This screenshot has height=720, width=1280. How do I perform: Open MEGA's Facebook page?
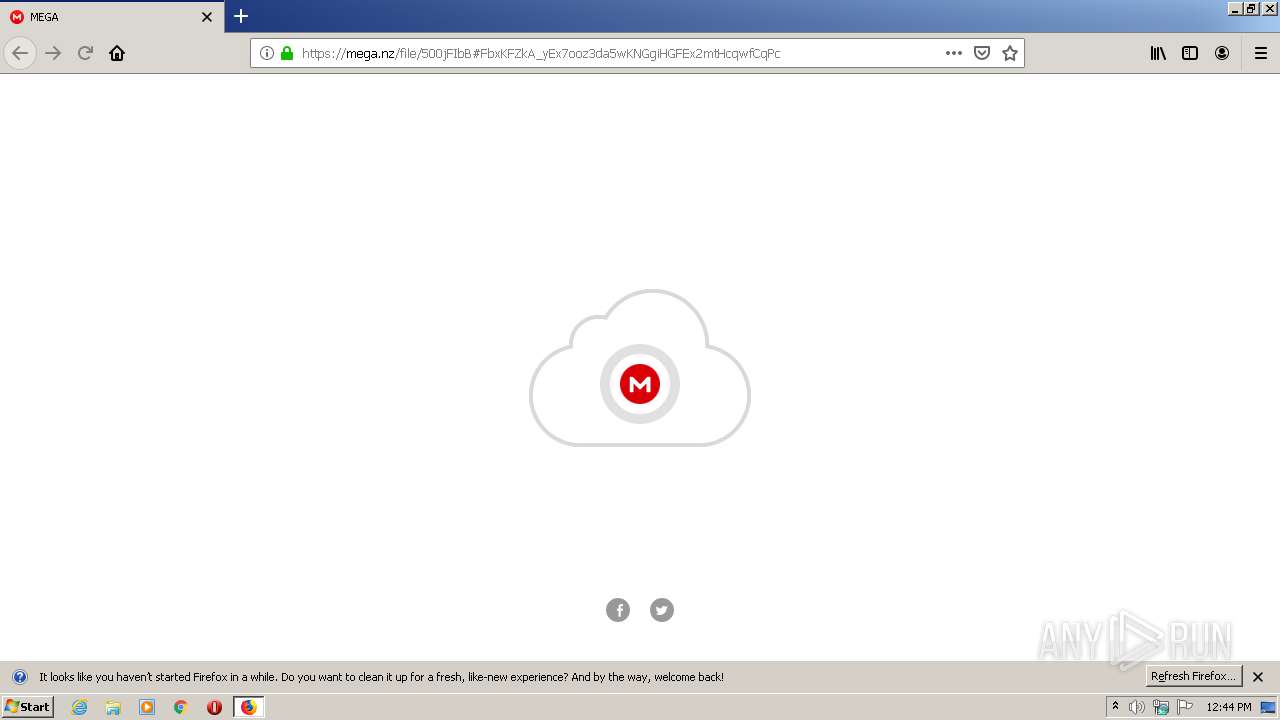(x=618, y=610)
